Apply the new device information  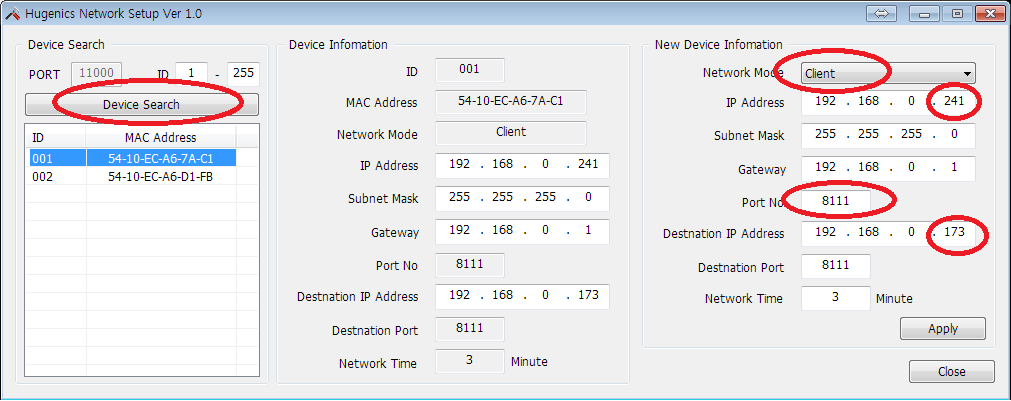click(x=943, y=328)
